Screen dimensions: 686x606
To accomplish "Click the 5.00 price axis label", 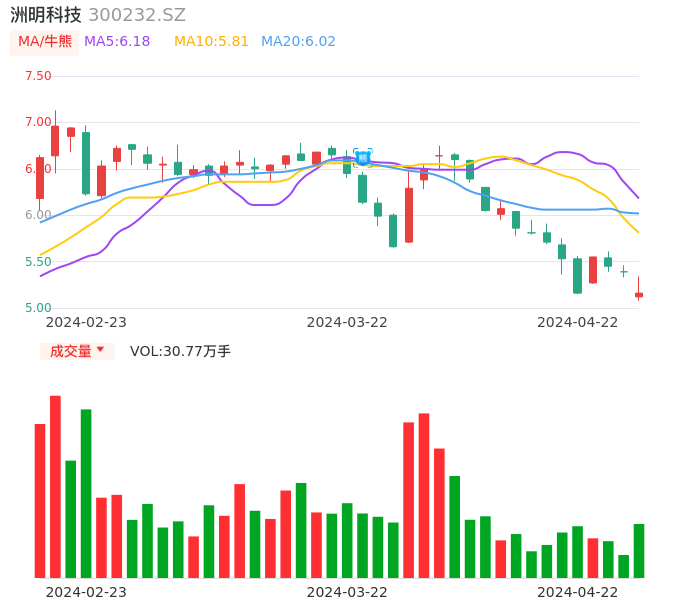I will tap(38, 308).
